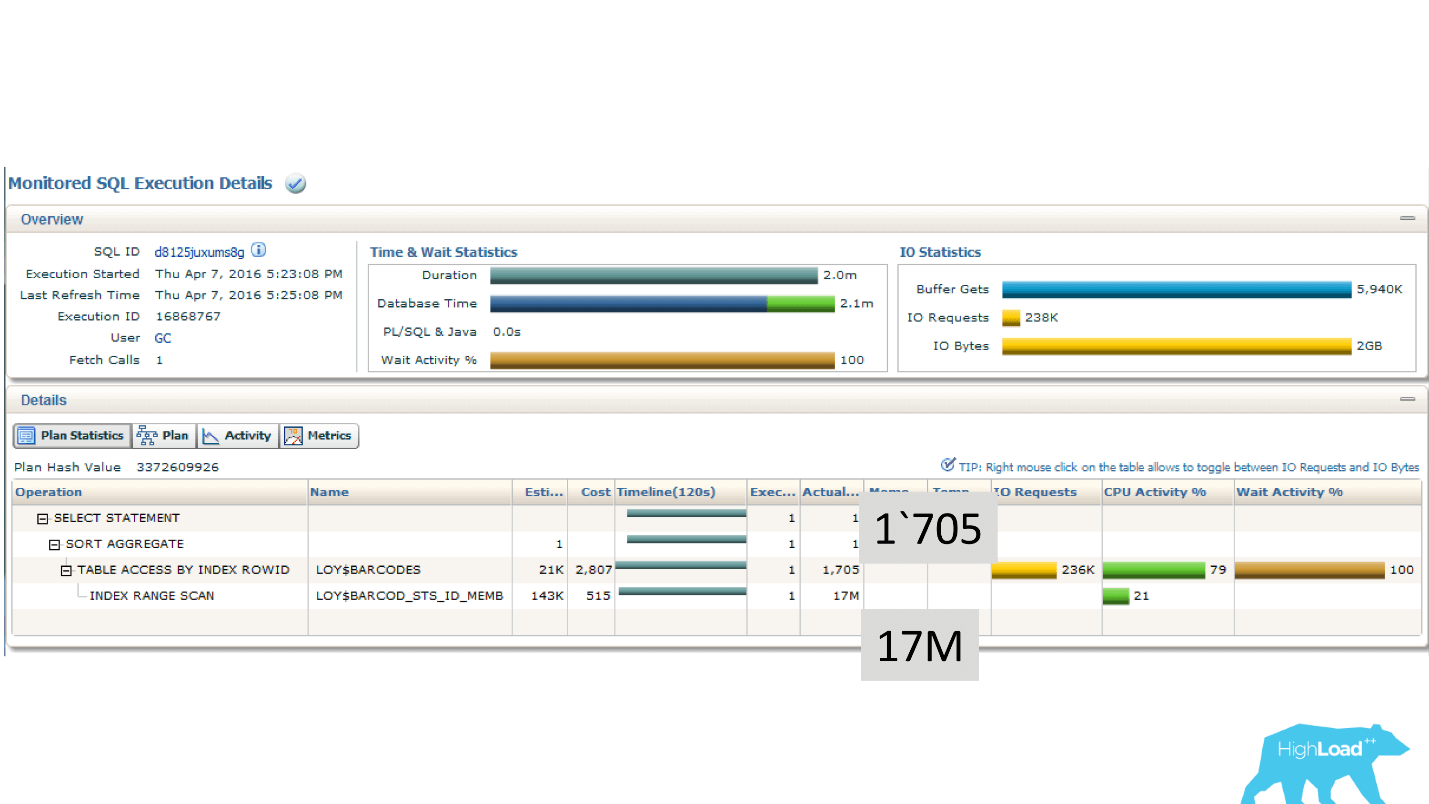Viewport: 1429px width, 804px height.
Task: Show the Activity tab
Action: click(x=238, y=436)
